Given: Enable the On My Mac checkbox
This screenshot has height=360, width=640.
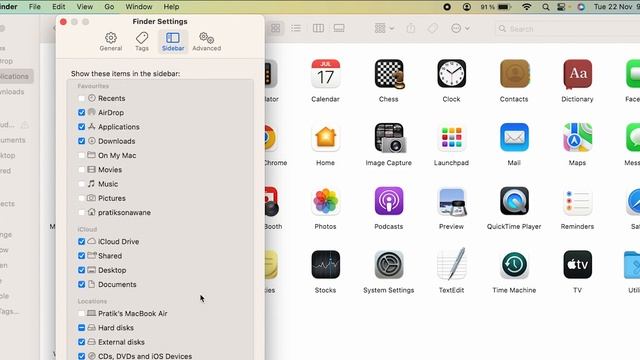Looking at the screenshot, I should (81, 156).
